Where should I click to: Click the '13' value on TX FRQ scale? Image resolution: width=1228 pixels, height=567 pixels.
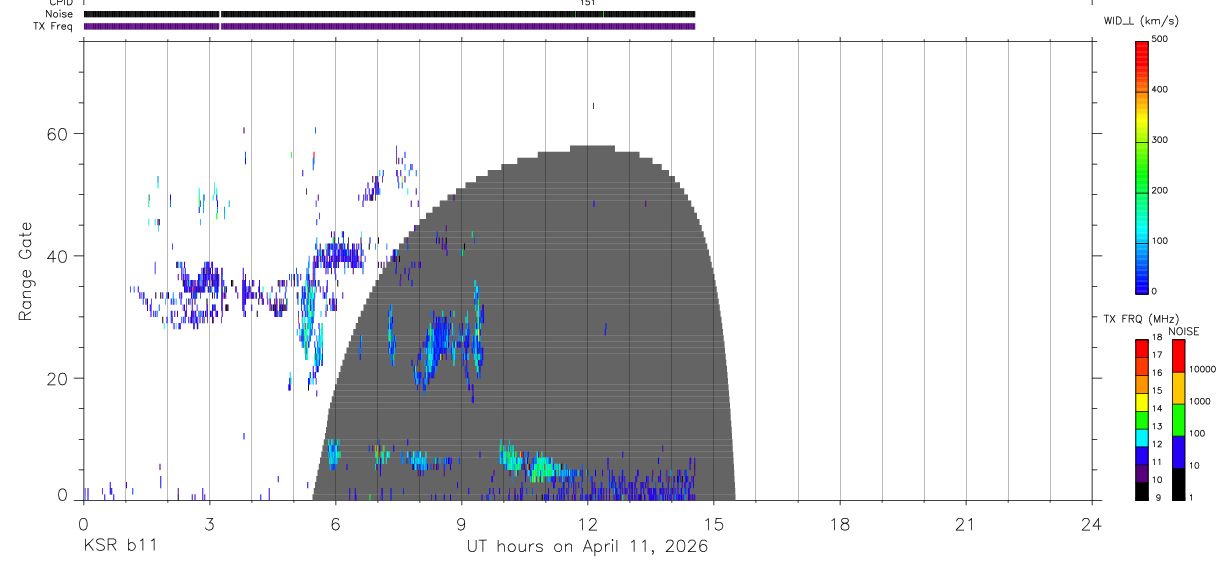click(x=1157, y=426)
